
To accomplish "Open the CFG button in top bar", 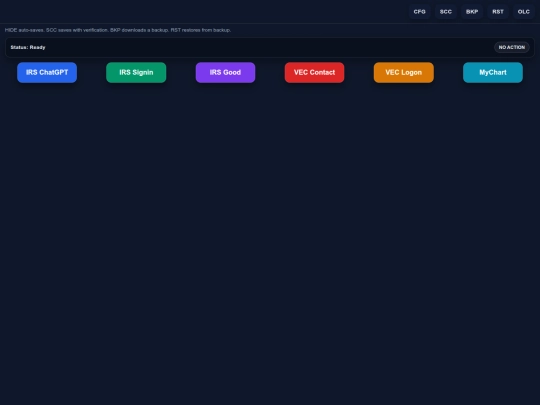I will click(419, 12).
